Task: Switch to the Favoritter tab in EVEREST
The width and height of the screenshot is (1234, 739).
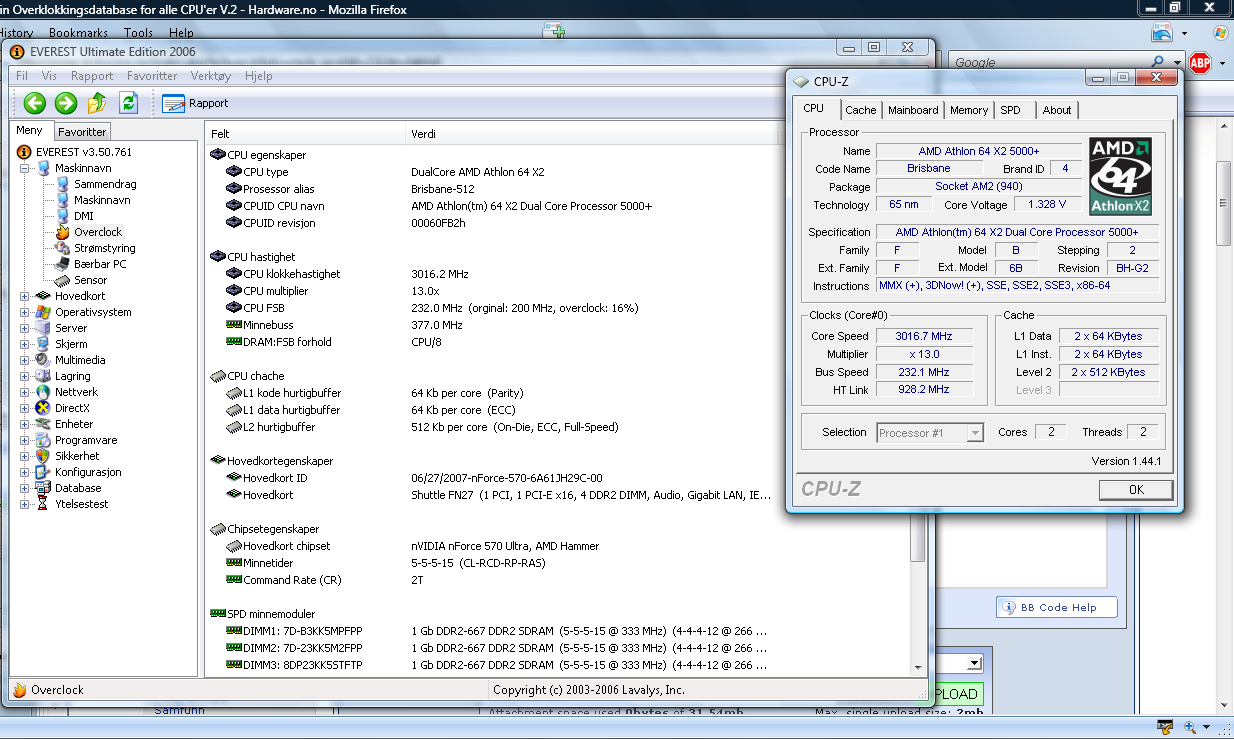Action: pos(81,132)
